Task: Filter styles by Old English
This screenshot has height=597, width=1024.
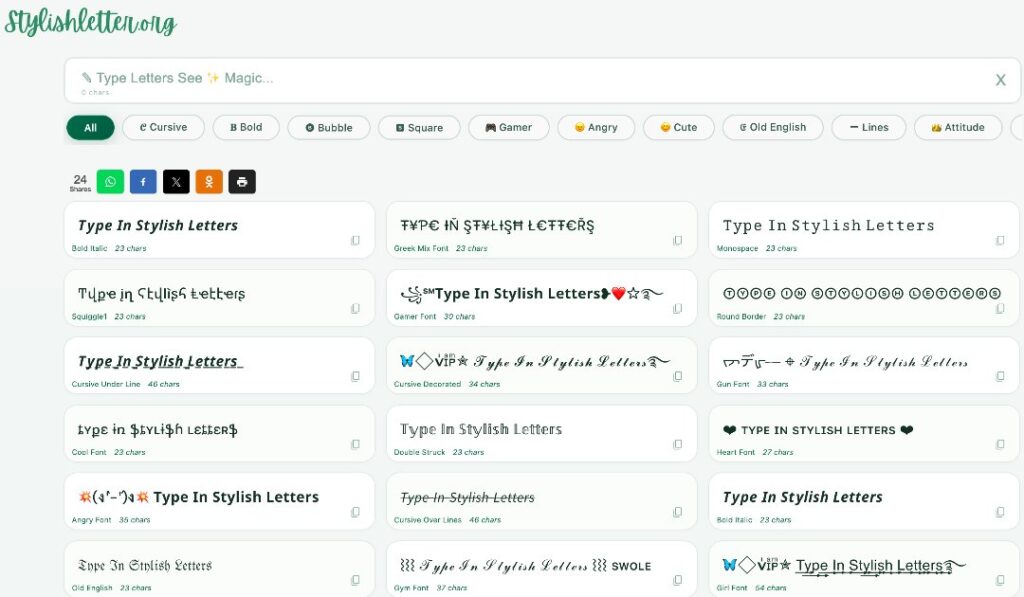Action: coord(773,127)
